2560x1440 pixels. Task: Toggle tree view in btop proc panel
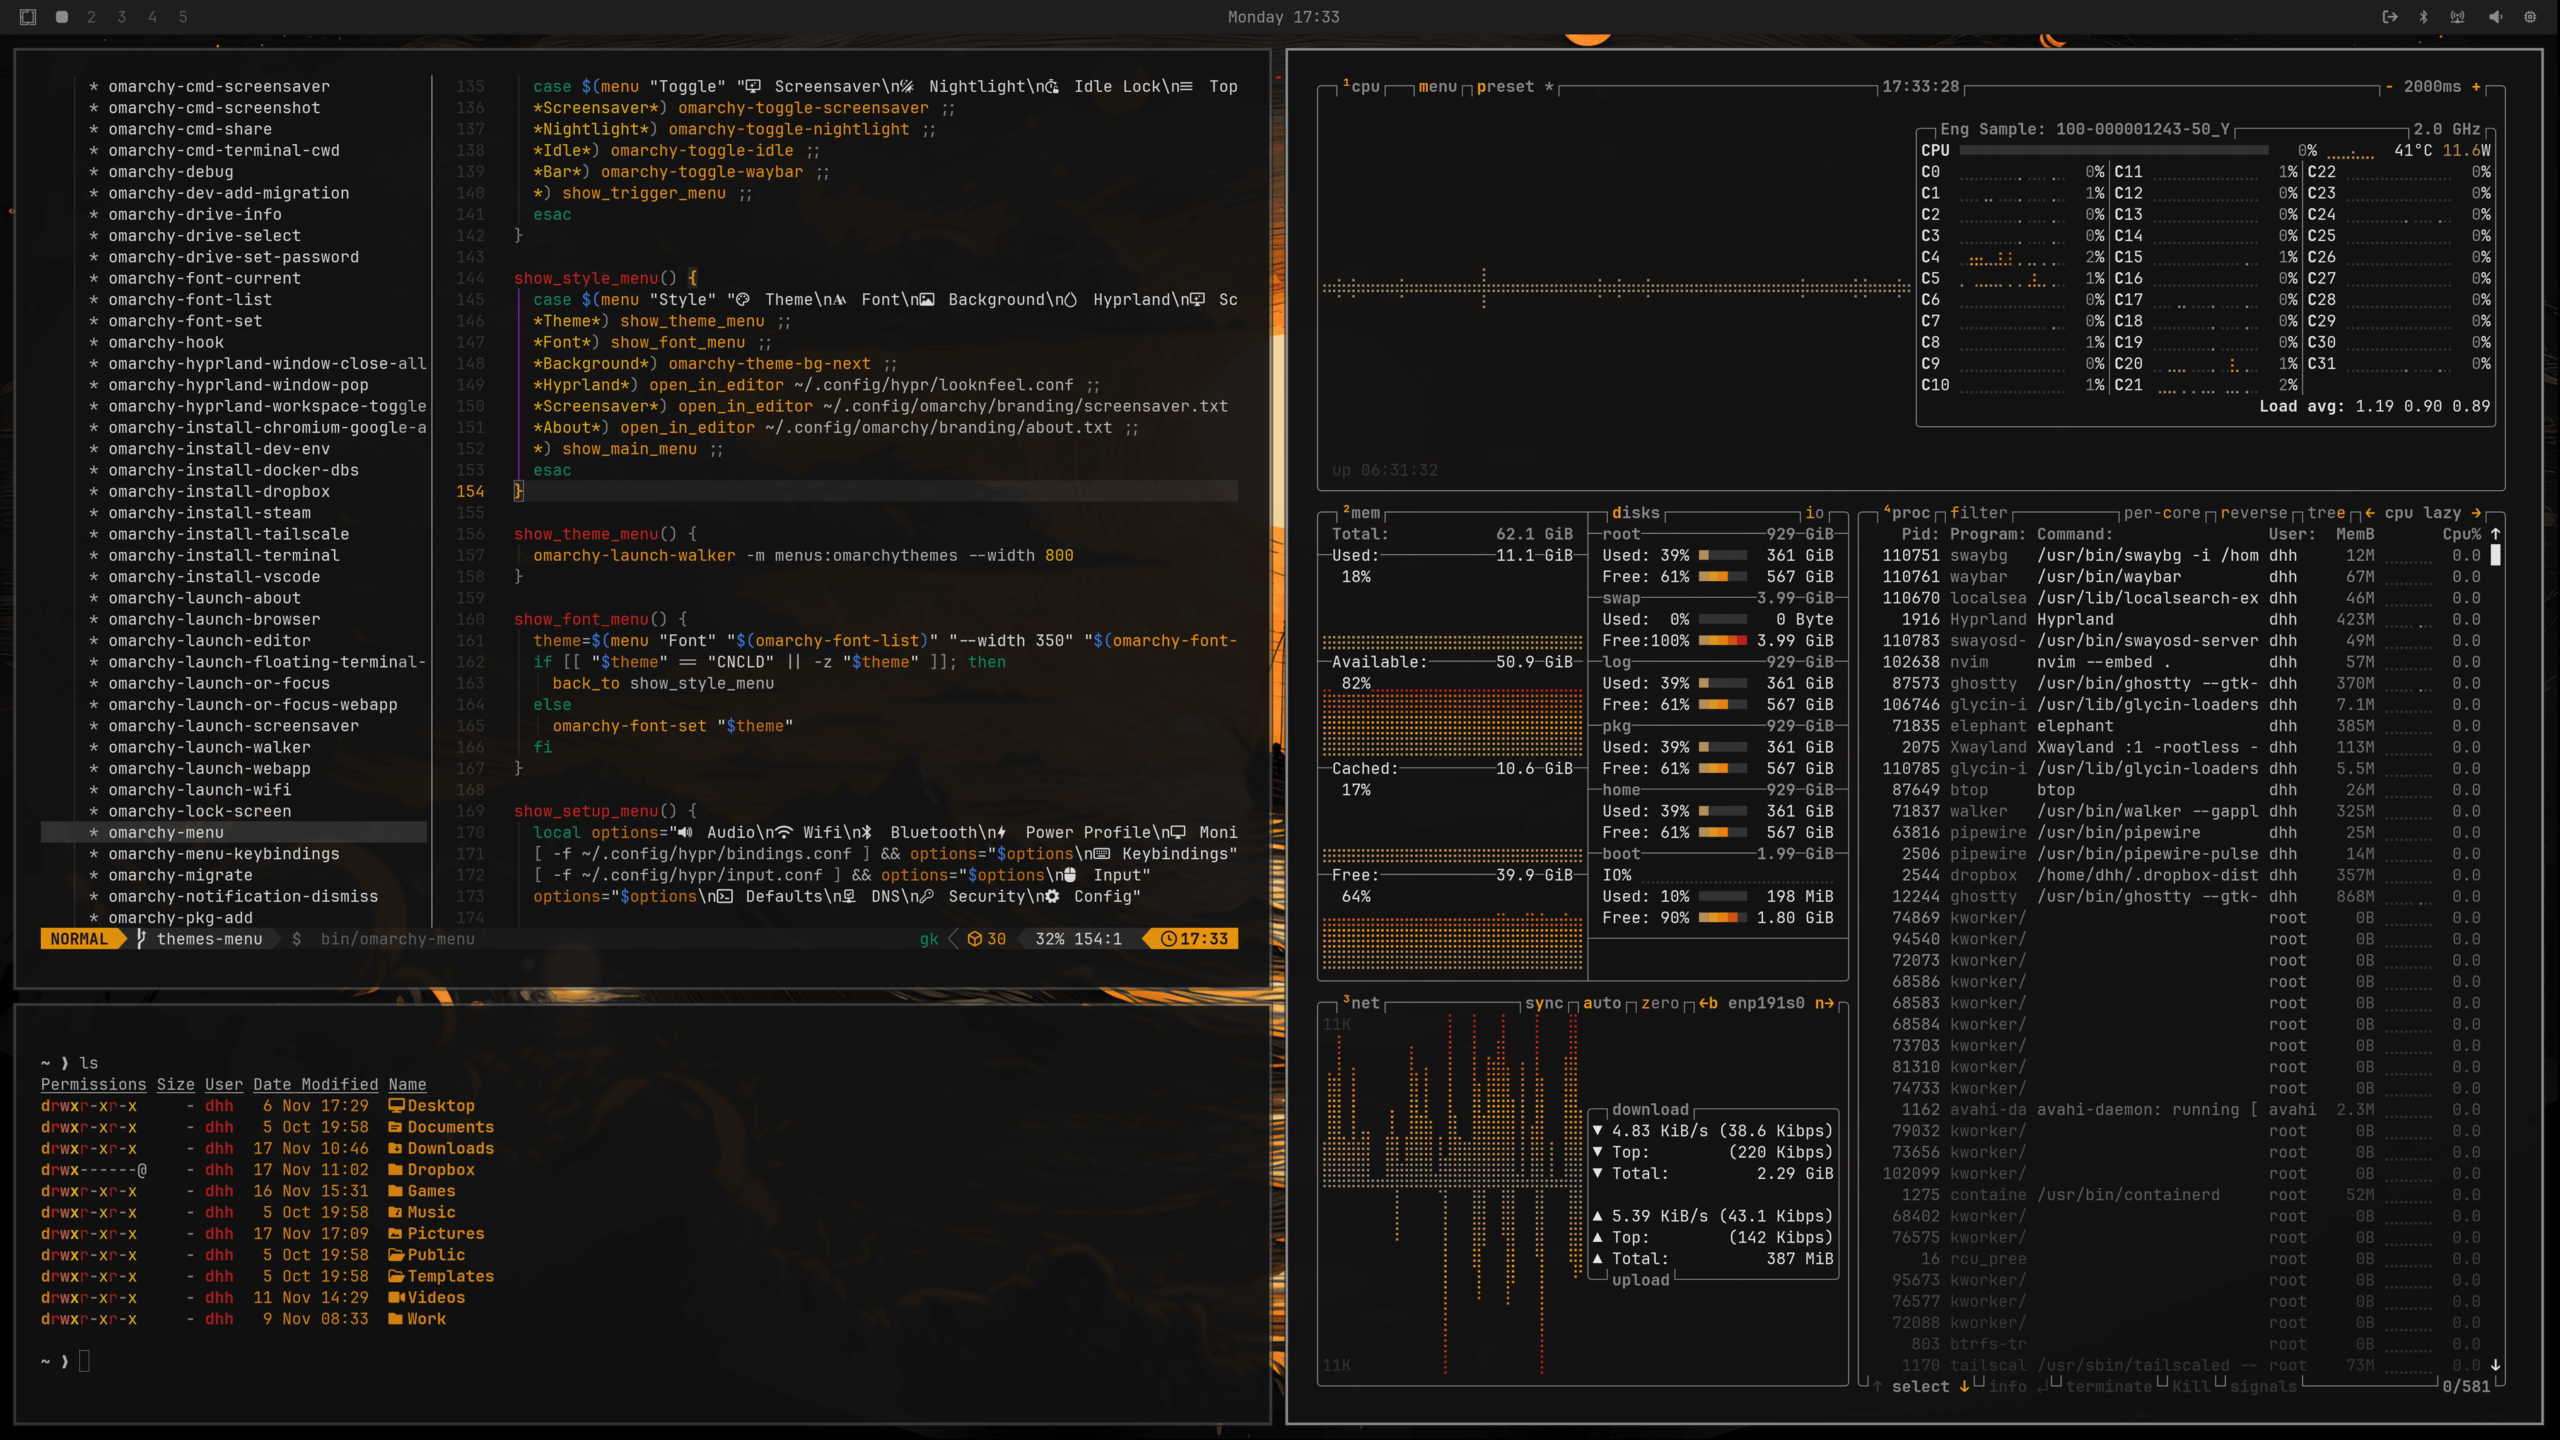point(2326,513)
